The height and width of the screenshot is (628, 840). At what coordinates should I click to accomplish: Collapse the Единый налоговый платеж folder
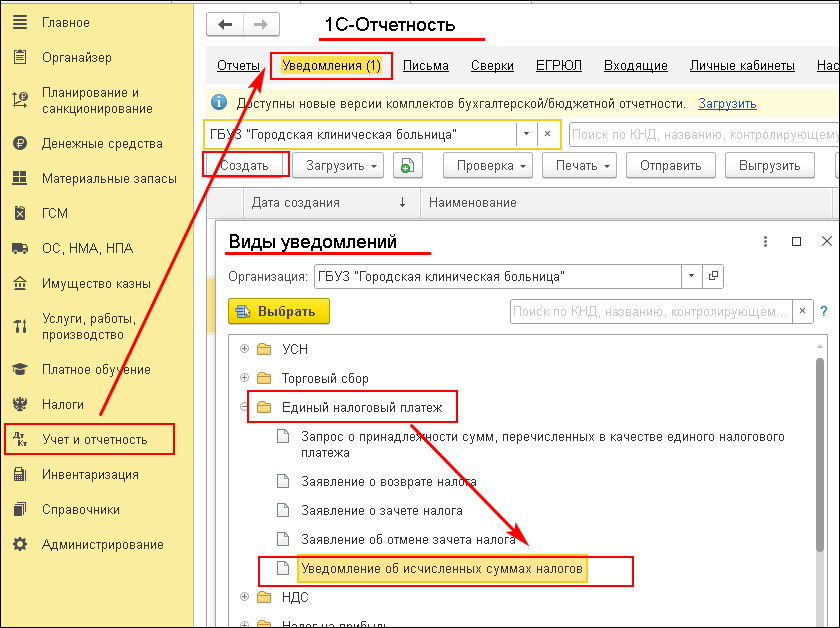point(244,407)
